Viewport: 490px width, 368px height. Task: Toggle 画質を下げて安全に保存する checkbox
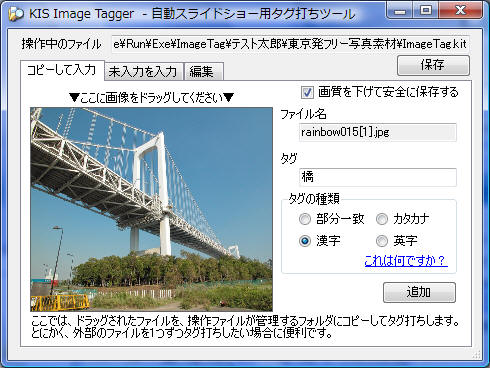(x=307, y=92)
